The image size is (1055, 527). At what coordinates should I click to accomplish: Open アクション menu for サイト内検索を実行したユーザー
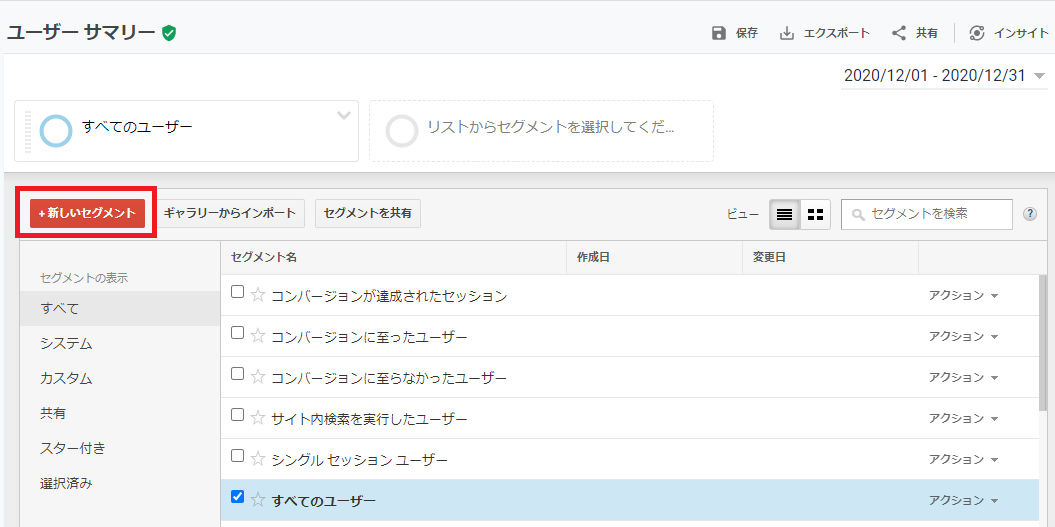tap(963, 419)
